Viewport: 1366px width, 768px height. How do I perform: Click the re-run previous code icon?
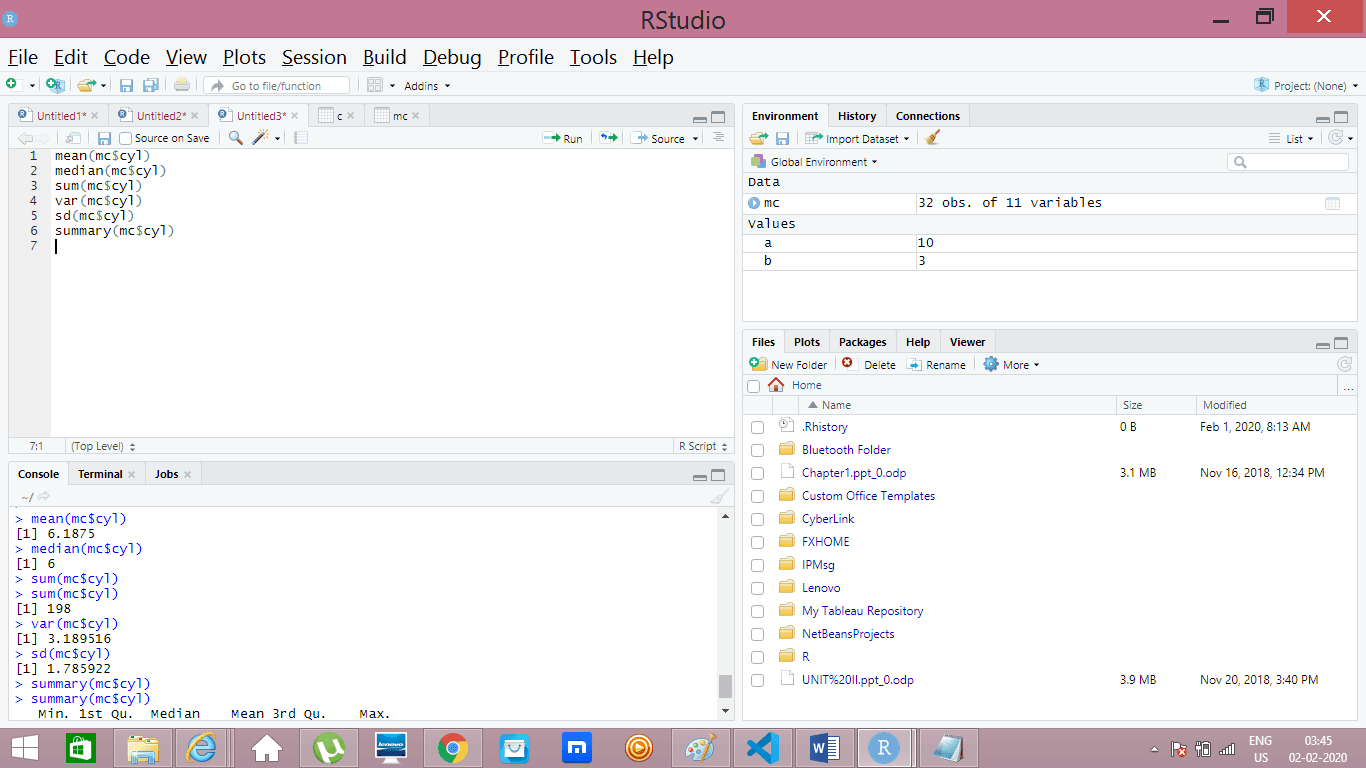608,138
